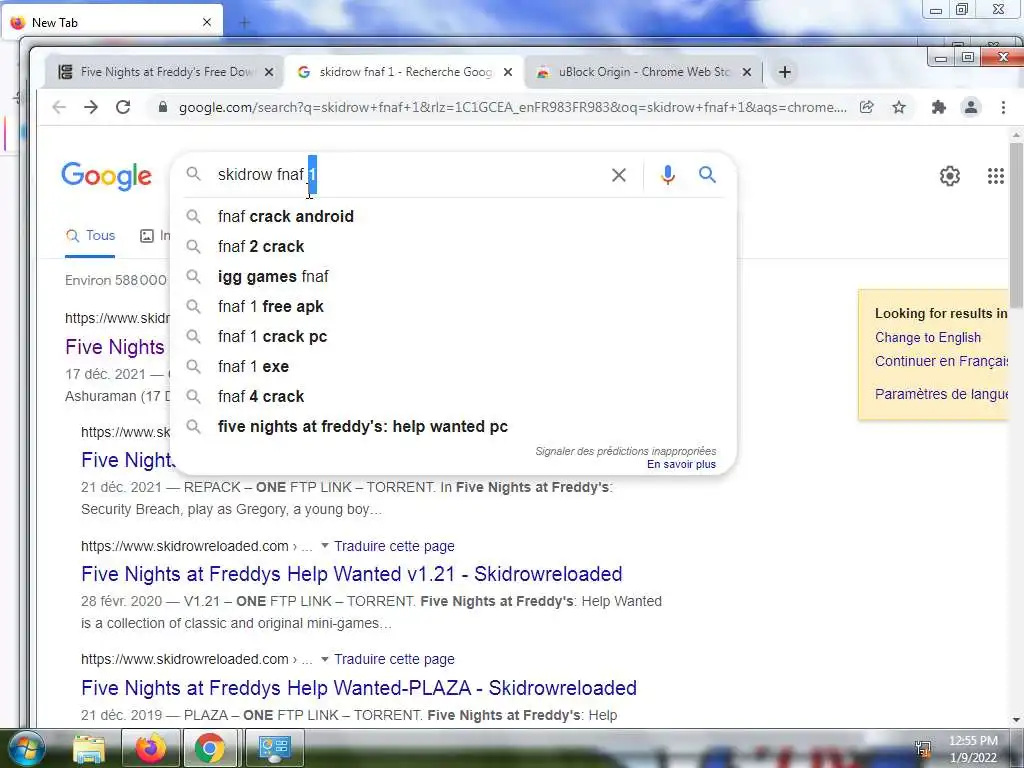This screenshot has width=1024, height=768.
Task: Select the skidrow fnaf 1 Google tab
Action: click(405, 72)
